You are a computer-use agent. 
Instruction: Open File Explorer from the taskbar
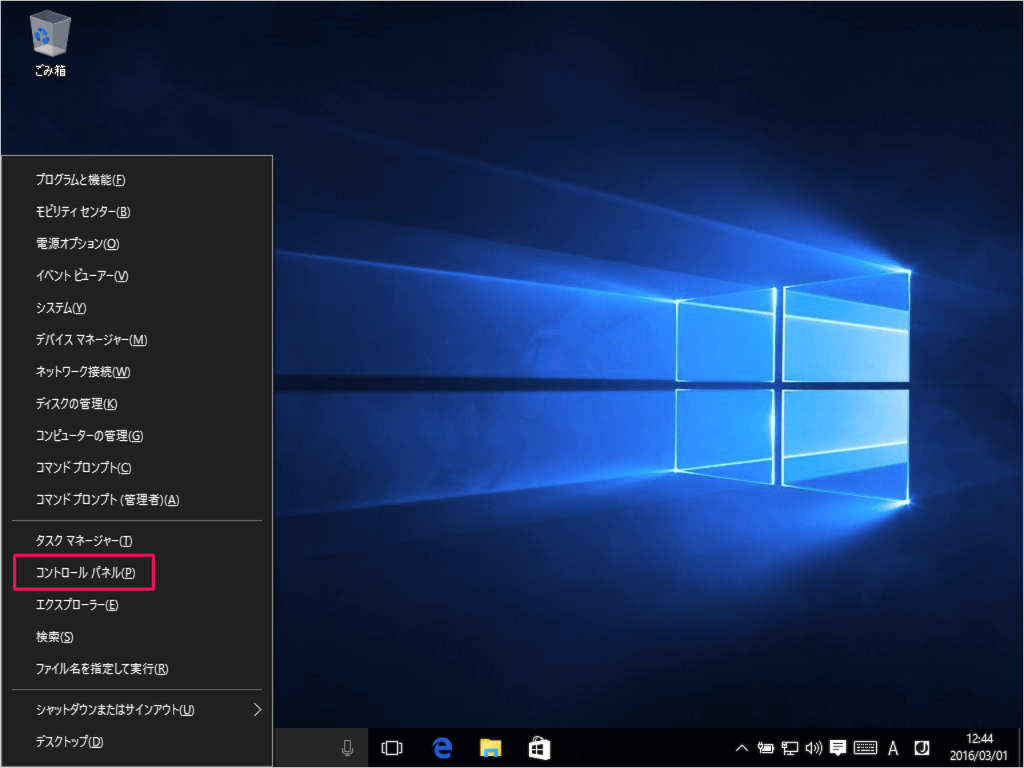point(490,748)
